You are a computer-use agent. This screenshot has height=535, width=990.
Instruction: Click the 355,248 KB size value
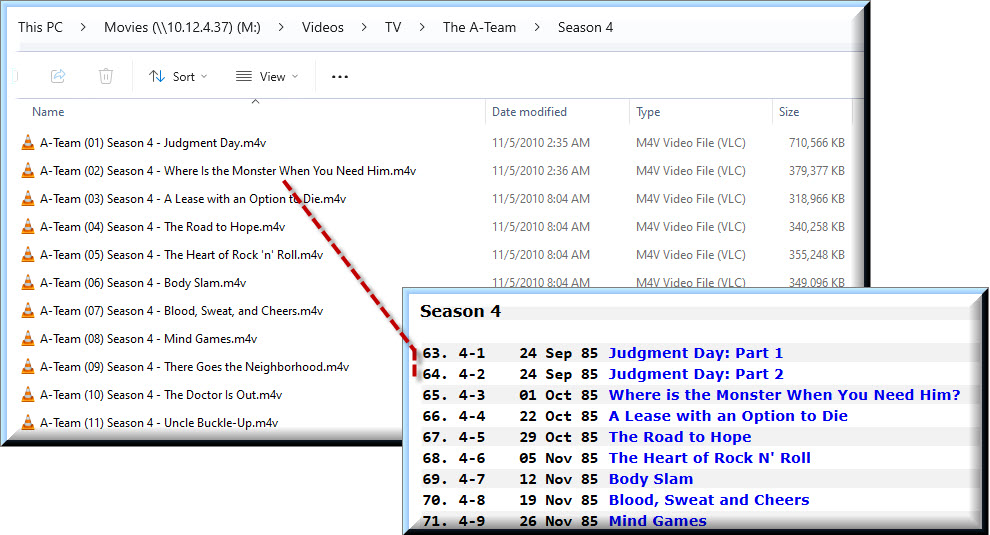pos(816,255)
